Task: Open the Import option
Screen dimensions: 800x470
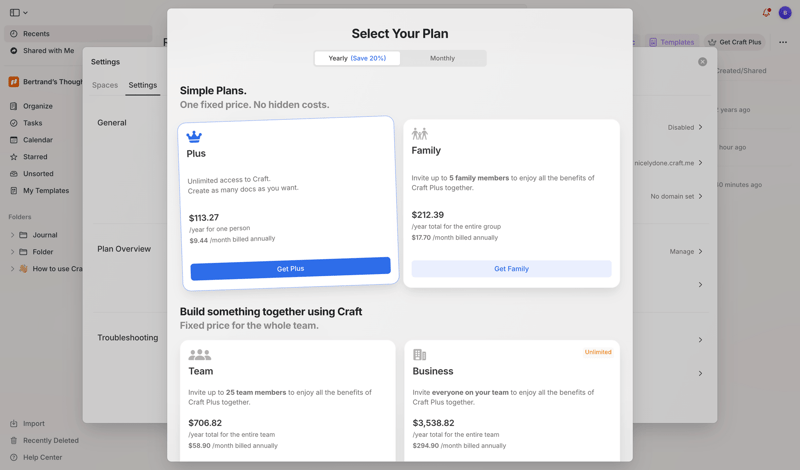Action: click(x=33, y=423)
